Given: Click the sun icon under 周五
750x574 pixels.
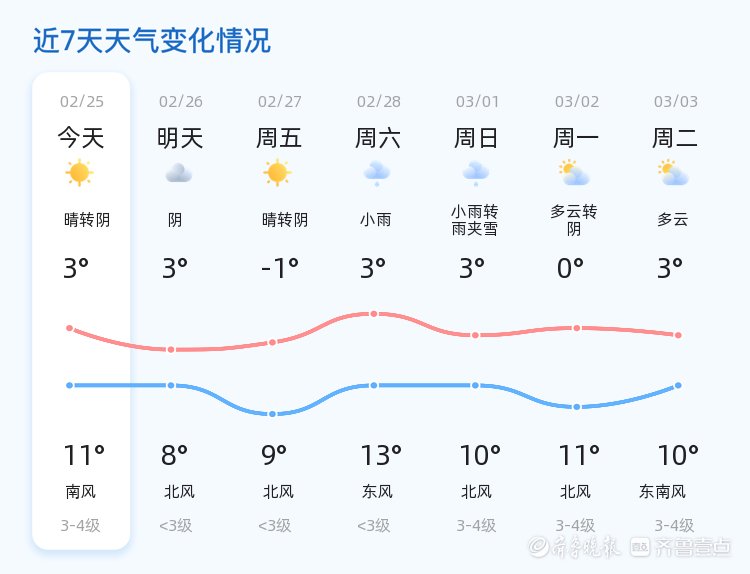Looking at the screenshot, I should click(x=277, y=173).
